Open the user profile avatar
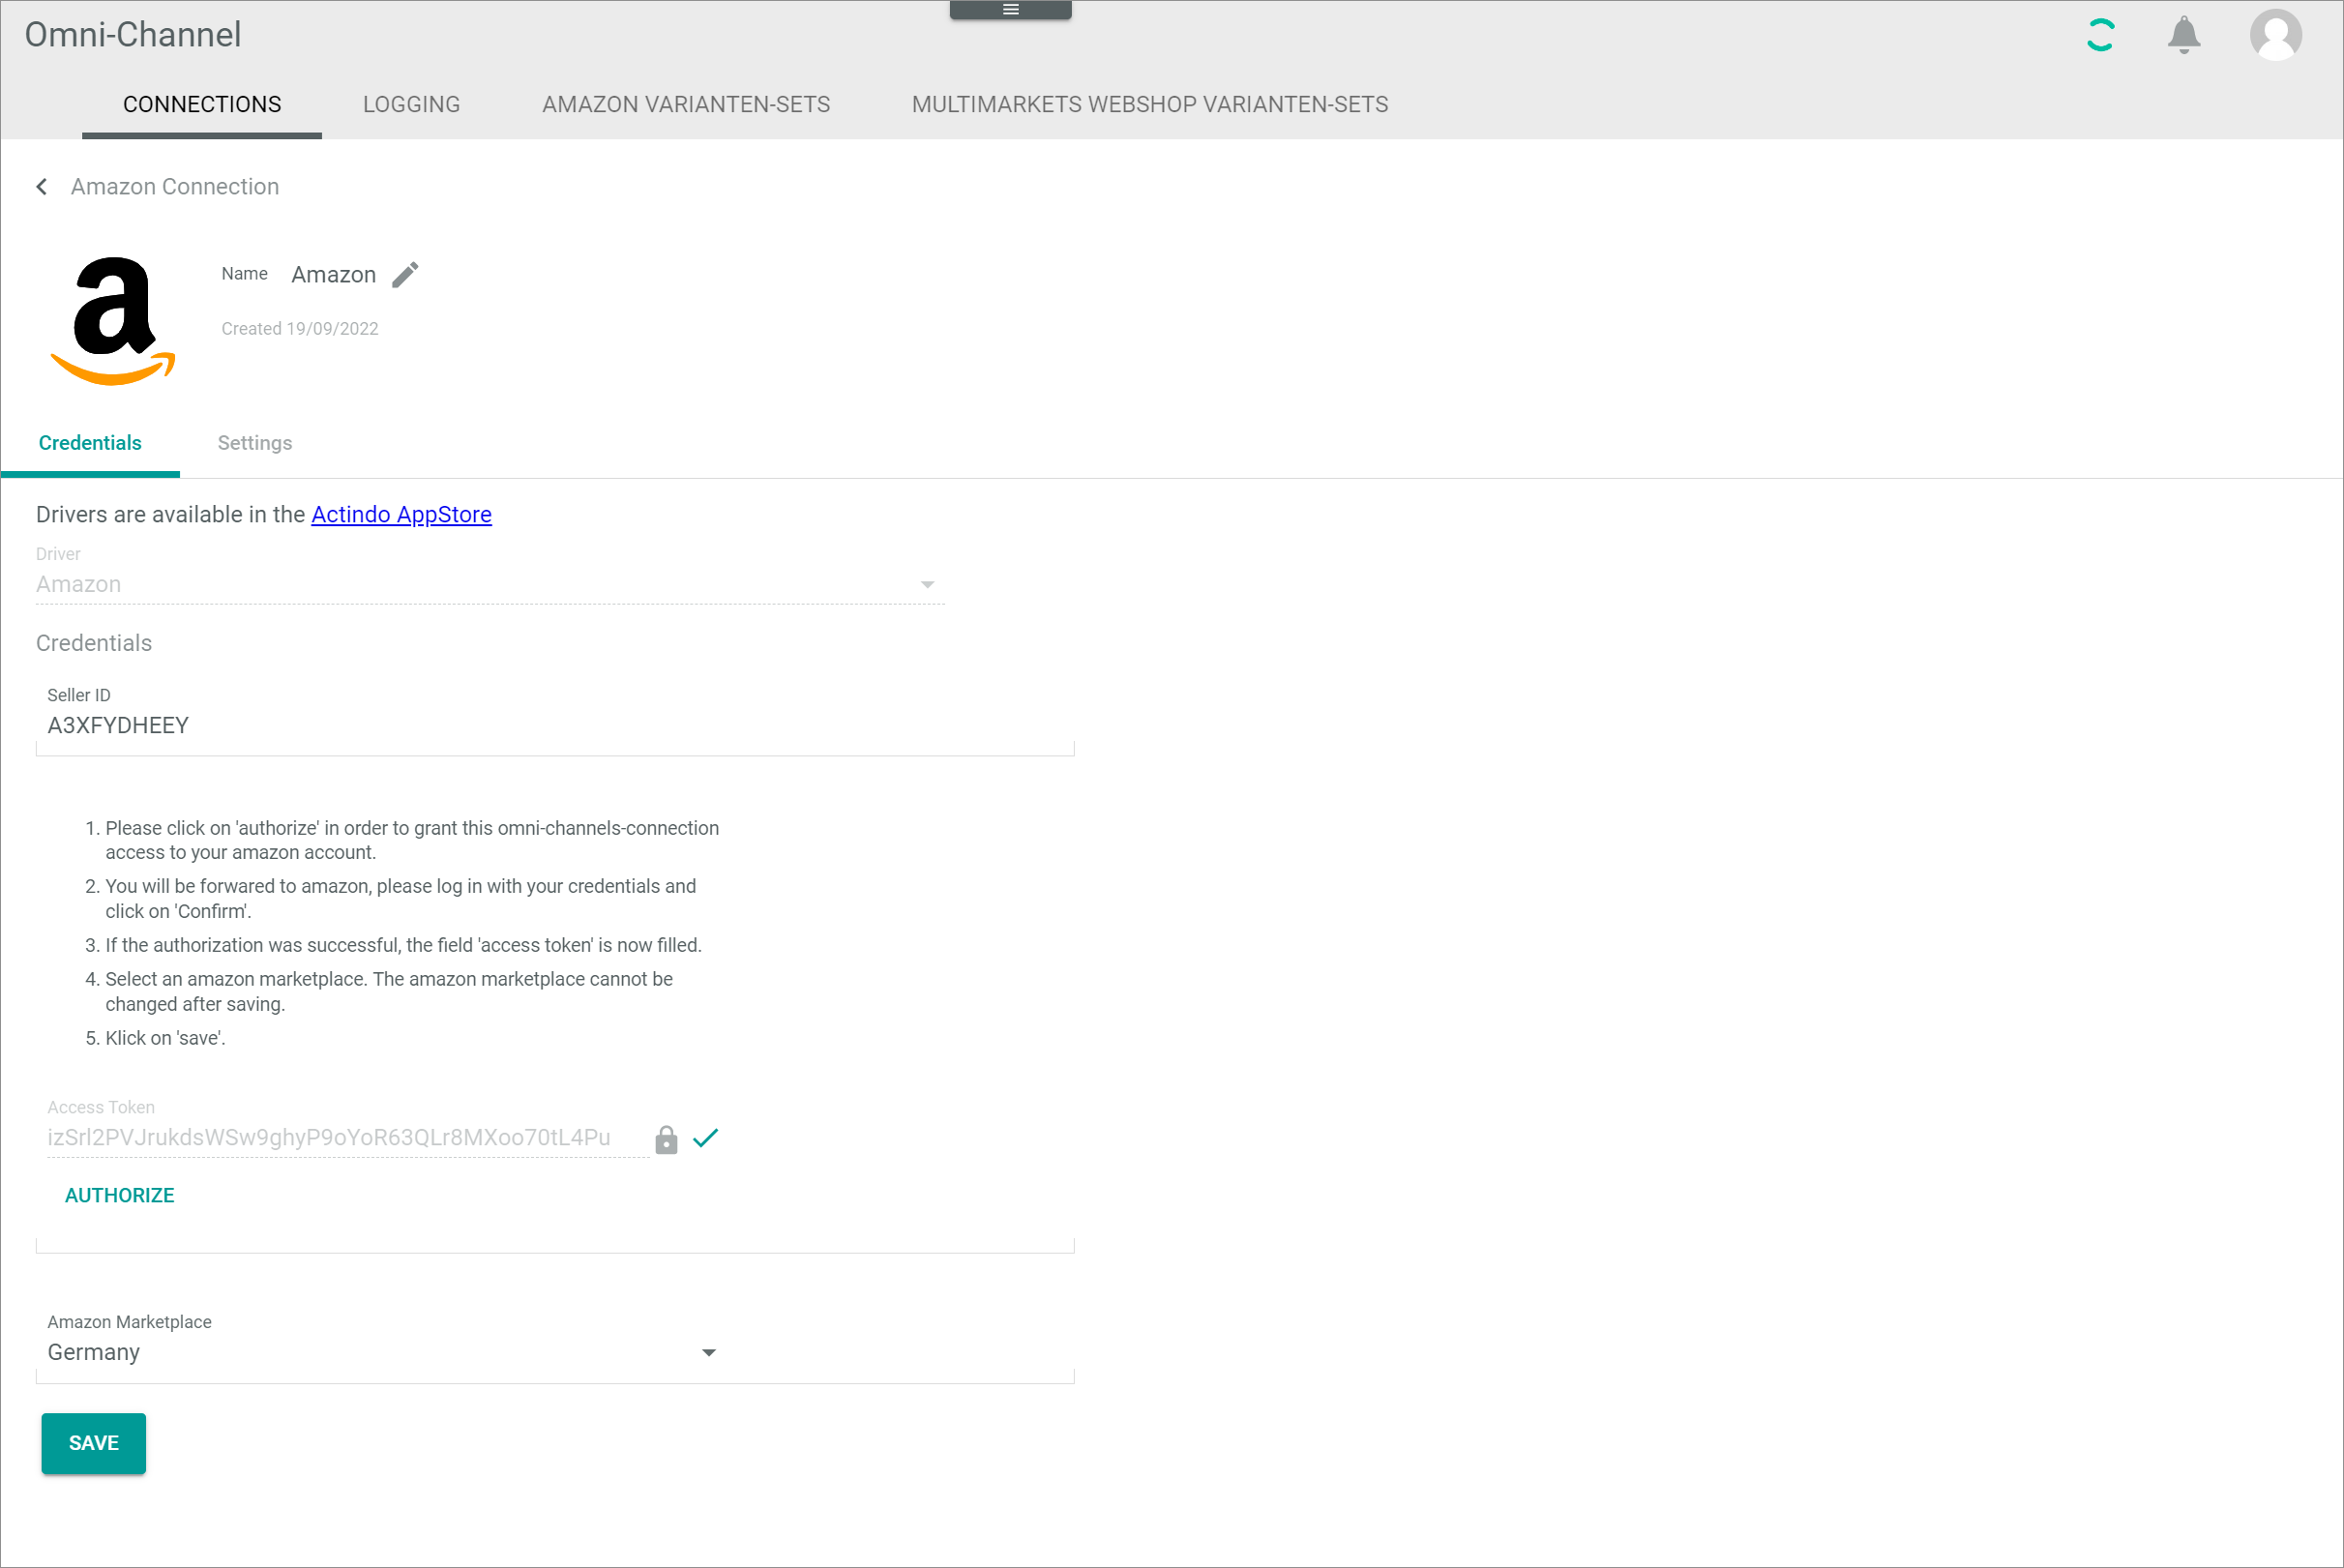 [x=2275, y=35]
